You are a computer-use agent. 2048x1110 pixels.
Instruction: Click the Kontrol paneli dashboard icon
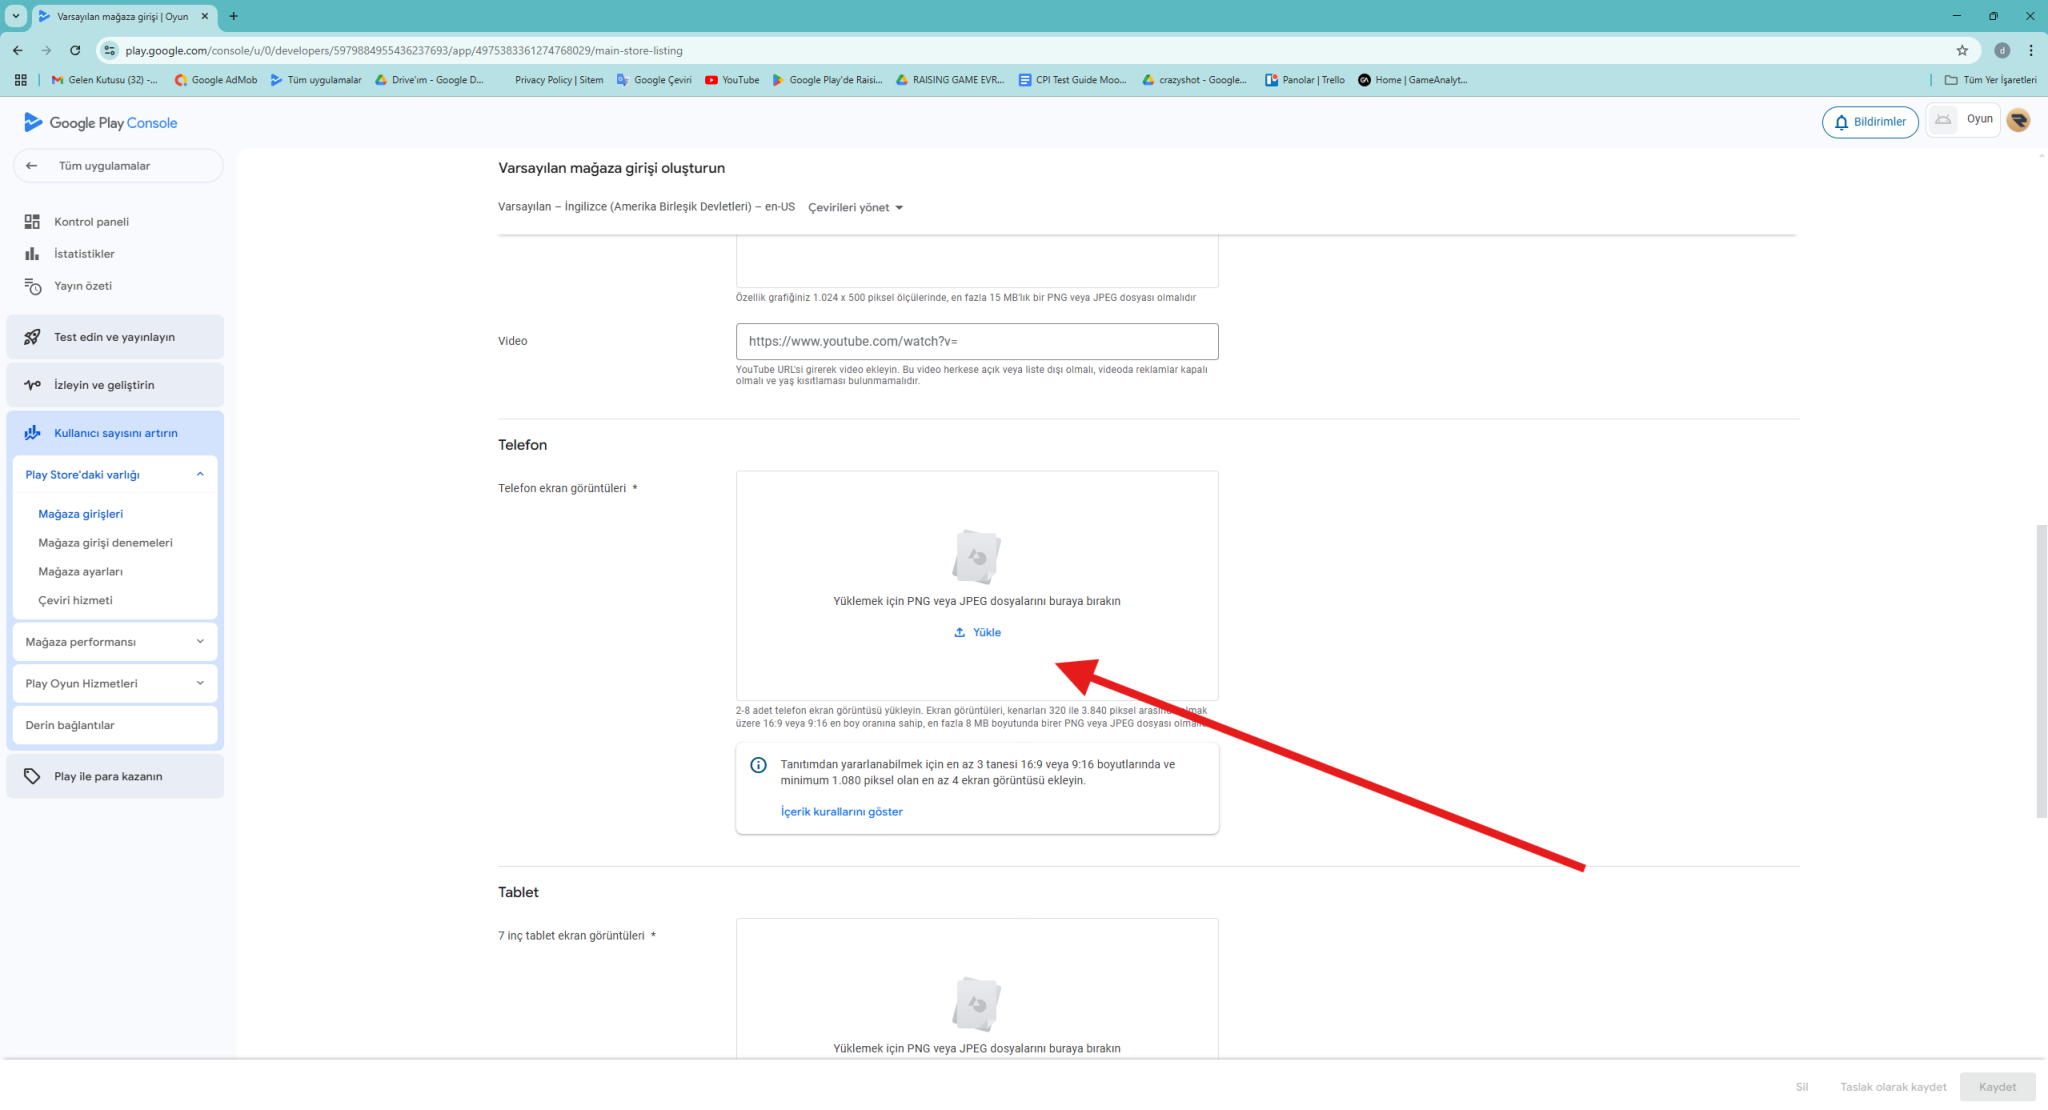(x=32, y=222)
